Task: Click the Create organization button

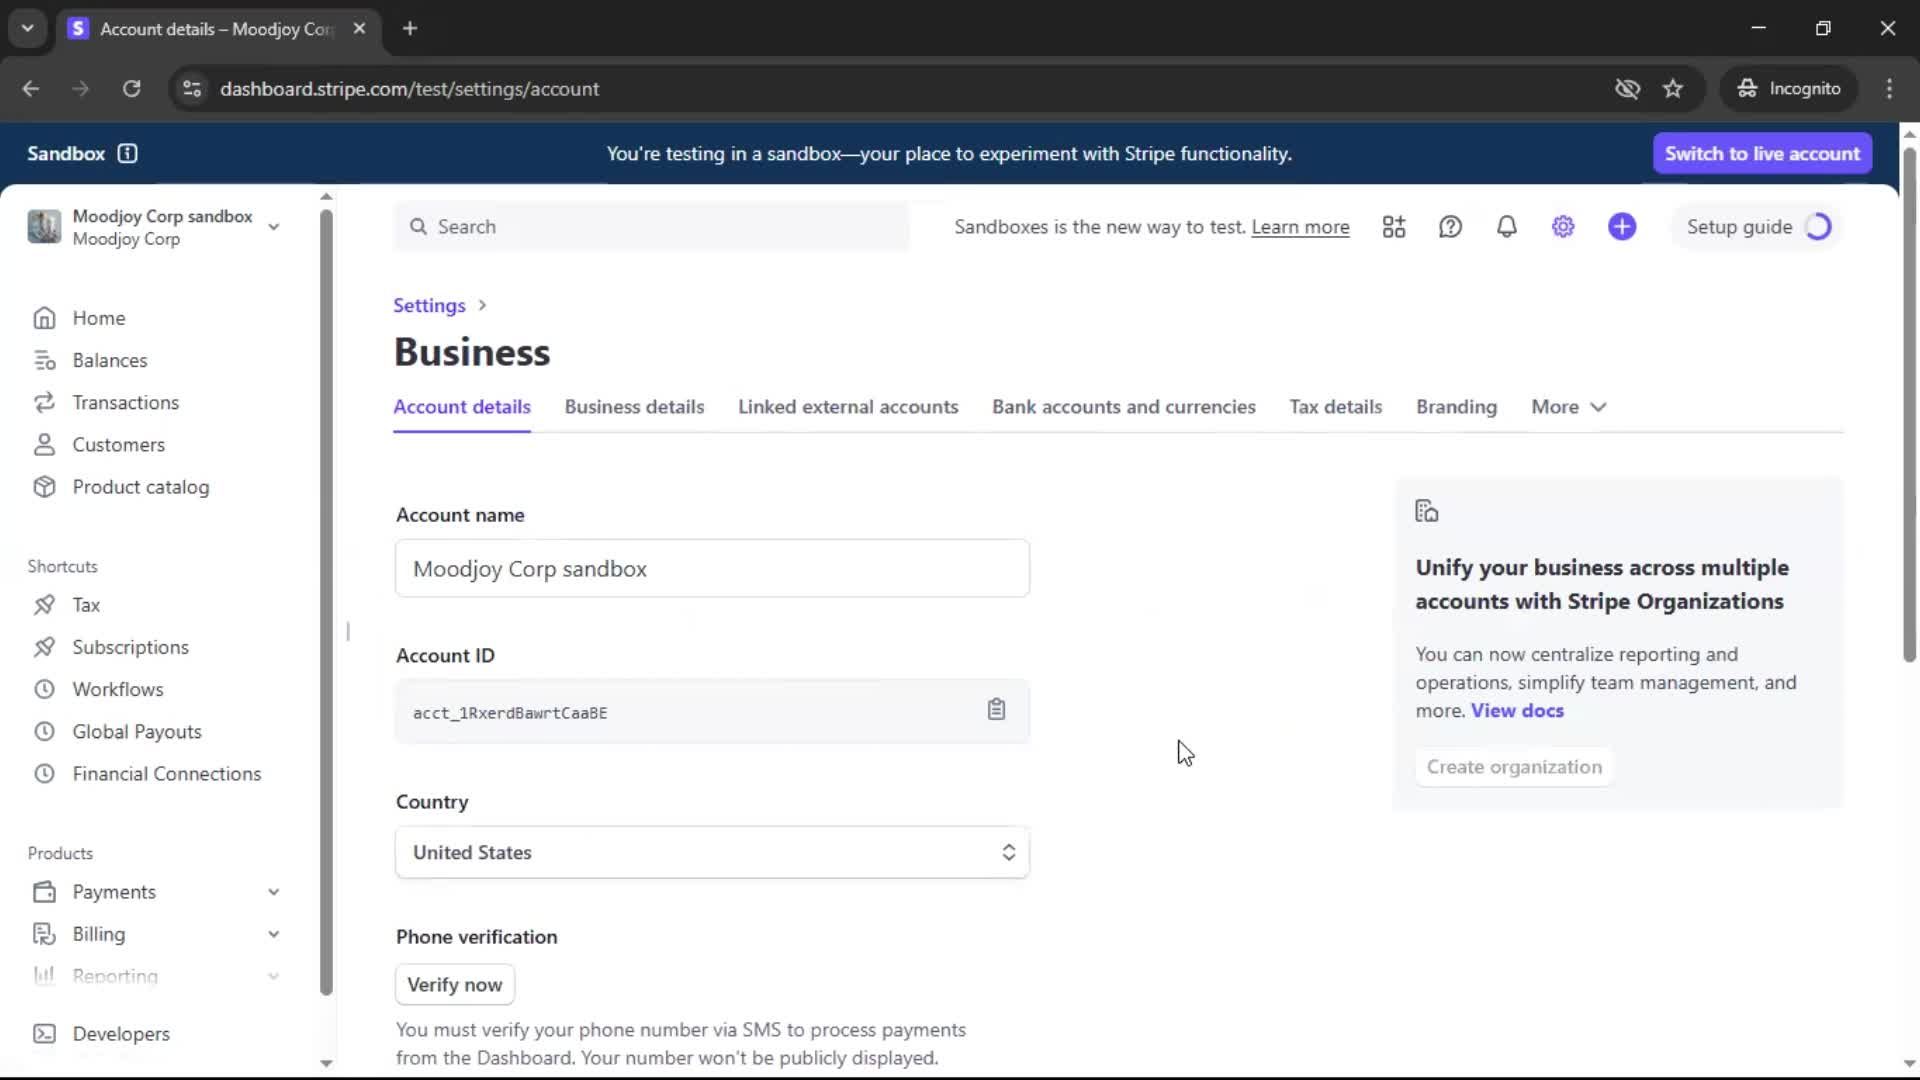Action: pyautogui.click(x=1514, y=767)
